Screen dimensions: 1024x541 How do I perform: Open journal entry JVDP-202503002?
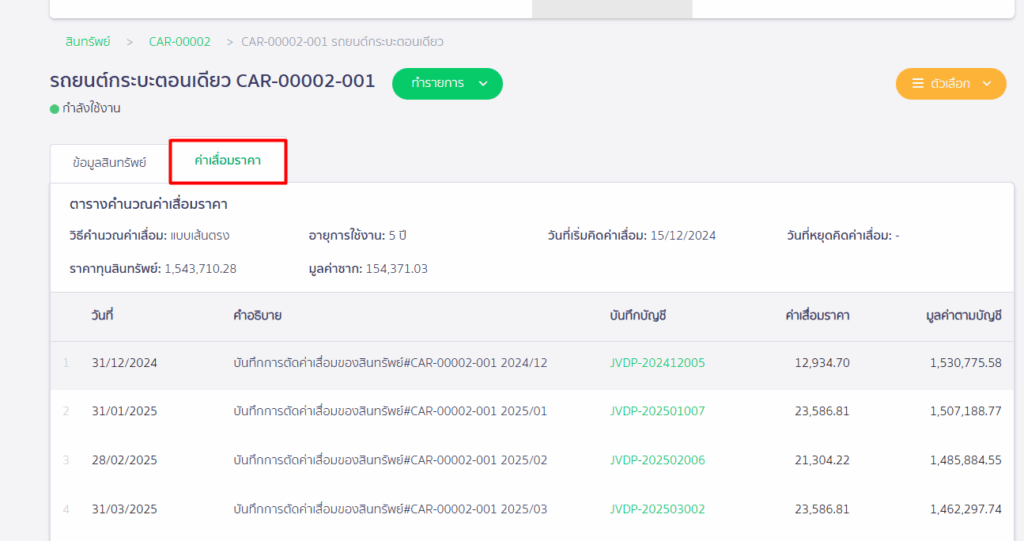[657, 509]
